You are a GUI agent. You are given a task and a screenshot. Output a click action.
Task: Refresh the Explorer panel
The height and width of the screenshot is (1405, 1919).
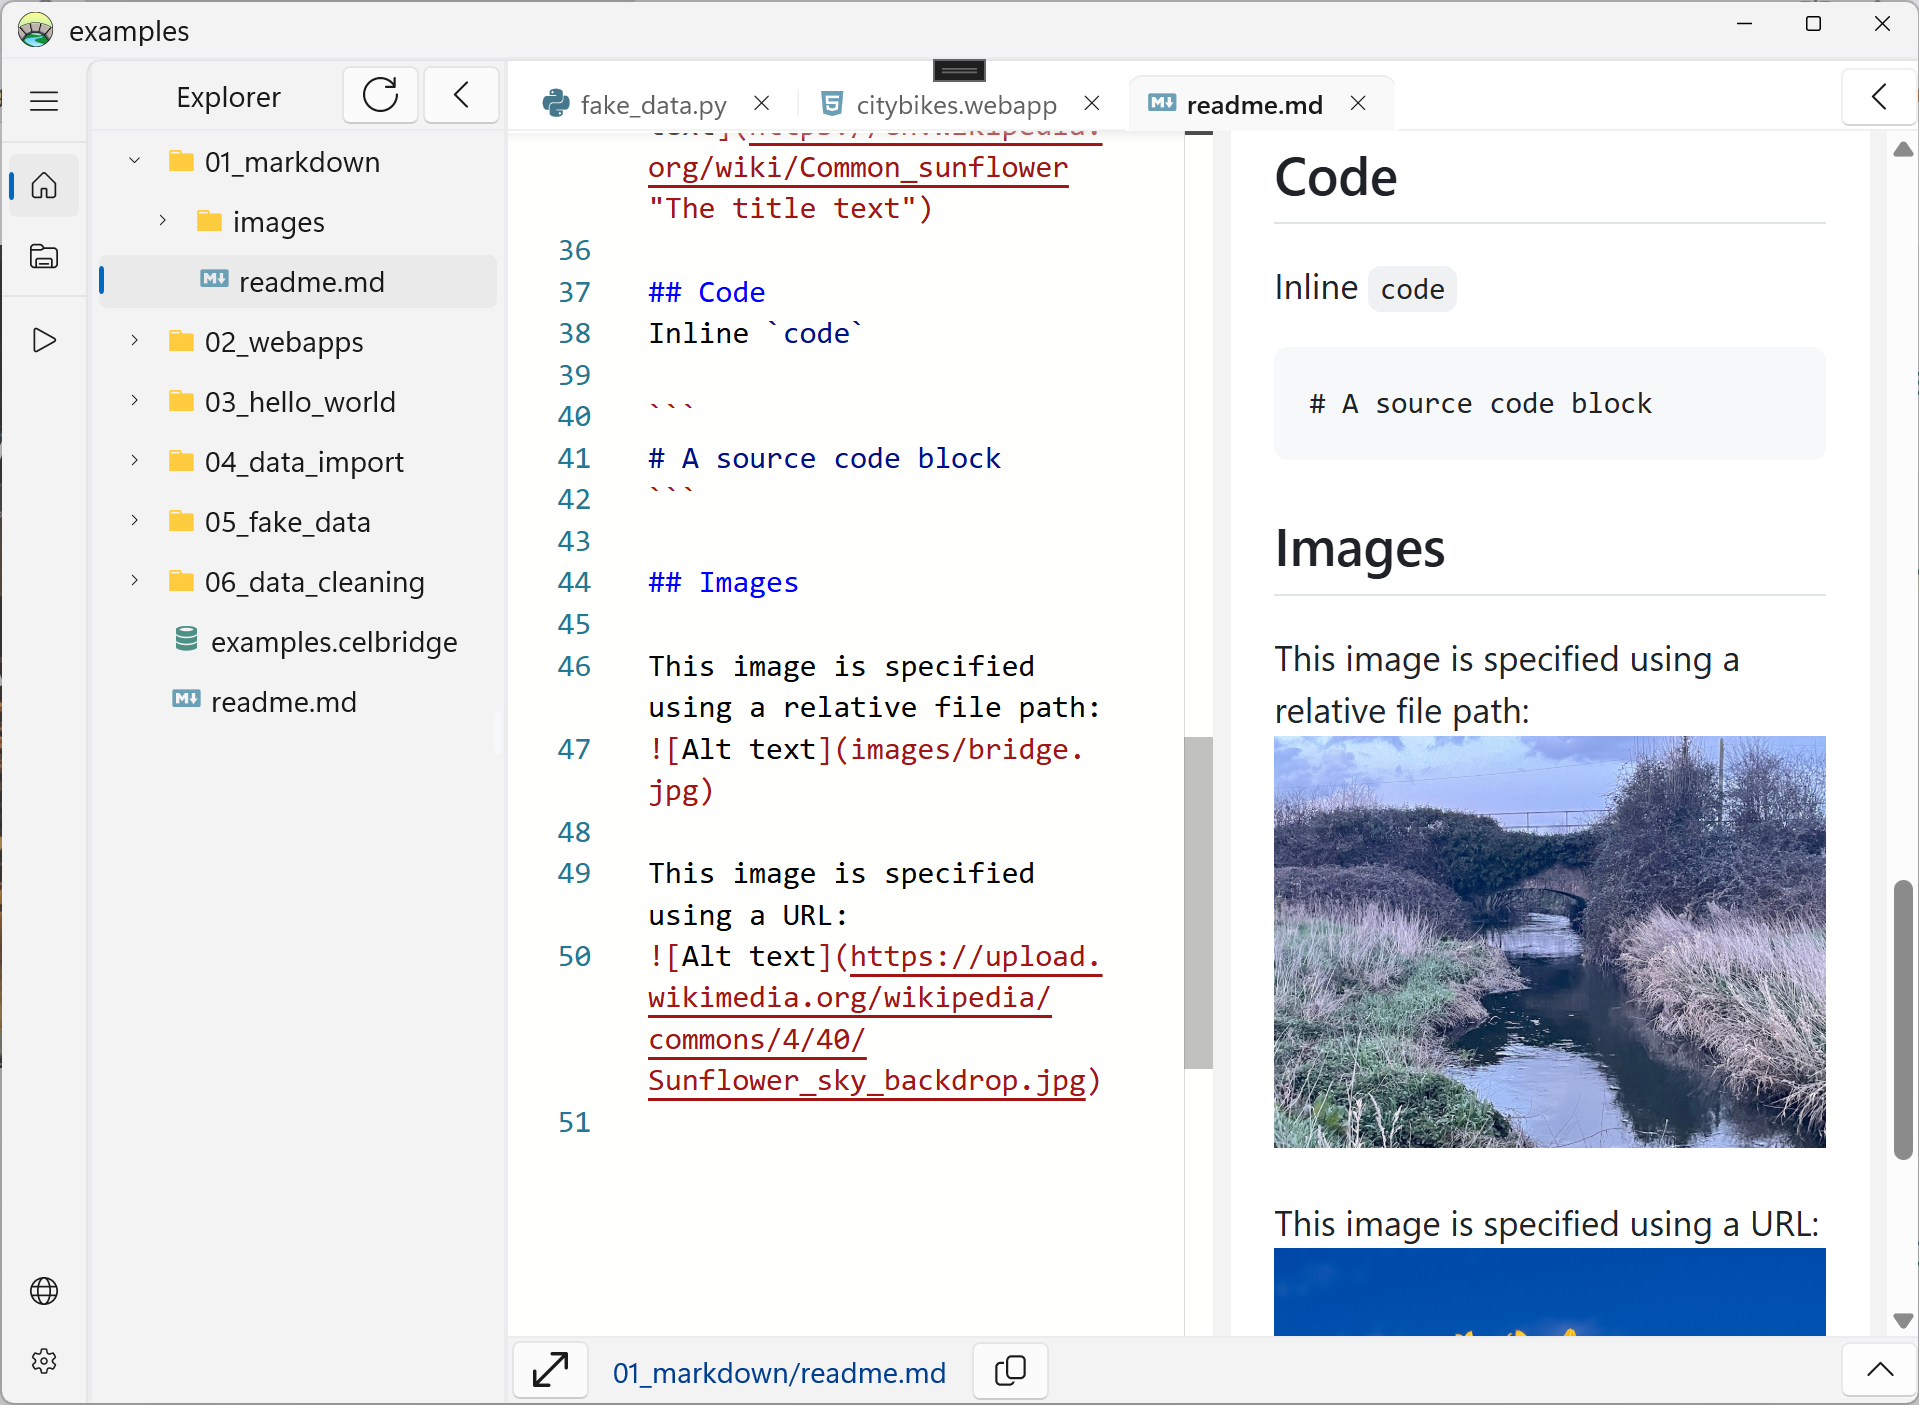coord(380,96)
